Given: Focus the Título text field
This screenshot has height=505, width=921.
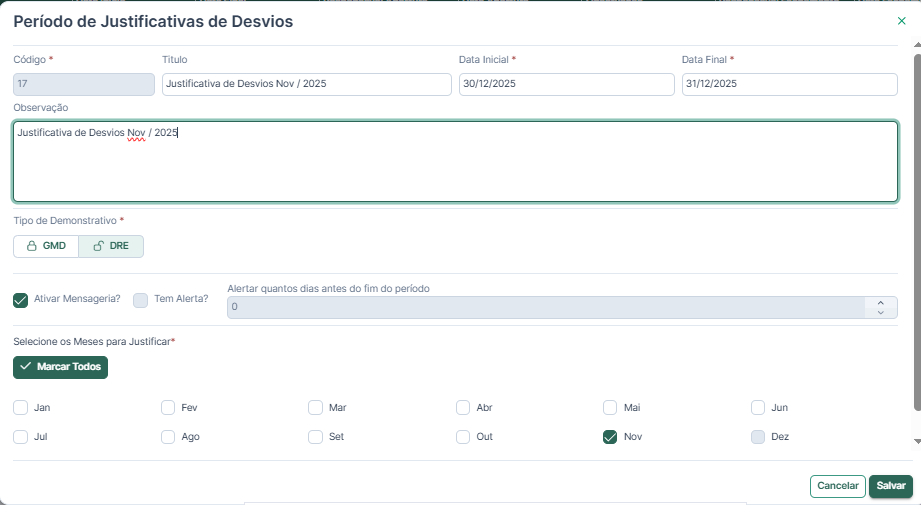Looking at the screenshot, I should click(x=306, y=85).
